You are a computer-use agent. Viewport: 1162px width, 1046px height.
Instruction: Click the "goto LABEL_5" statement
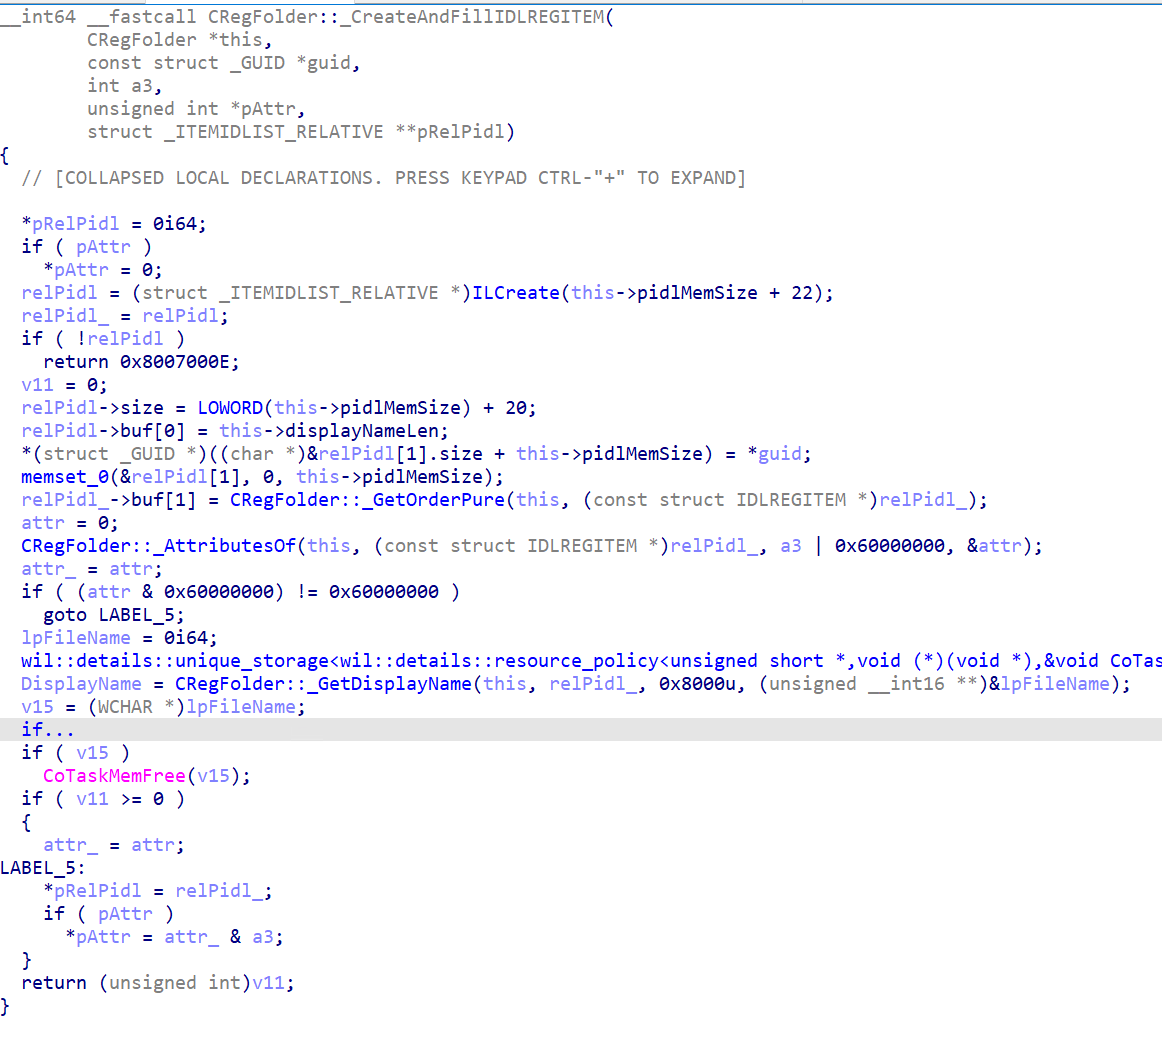coord(114,615)
